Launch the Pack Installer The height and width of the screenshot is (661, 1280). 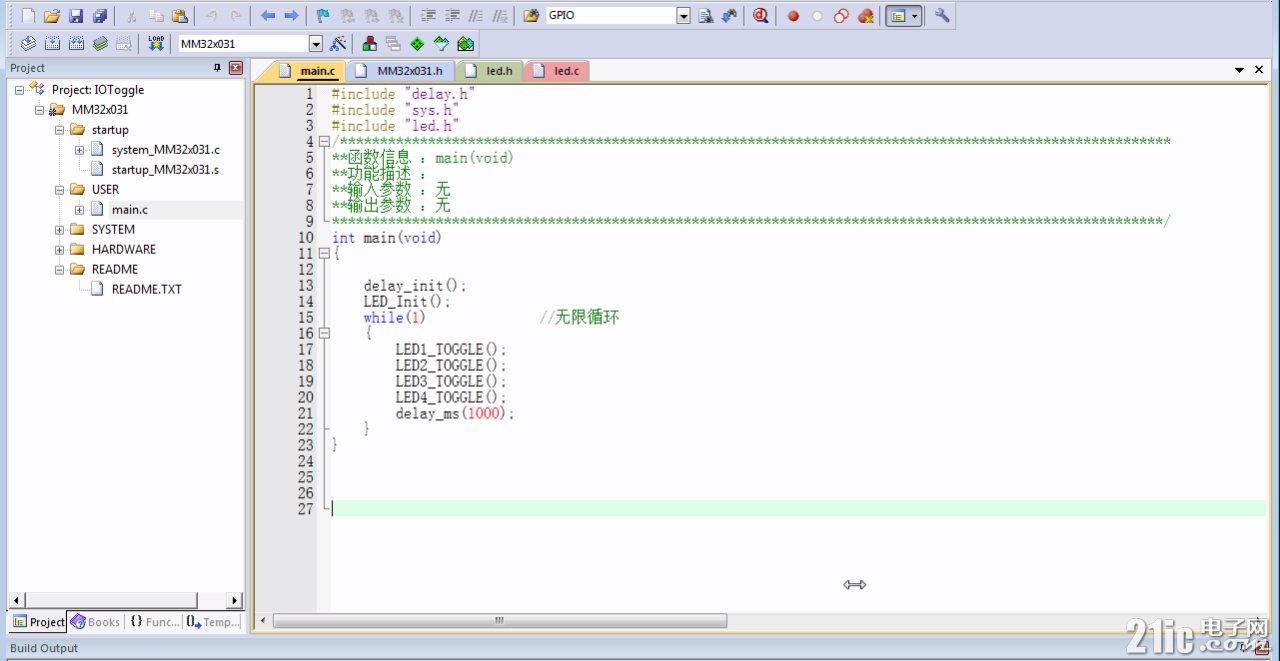[x=465, y=44]
